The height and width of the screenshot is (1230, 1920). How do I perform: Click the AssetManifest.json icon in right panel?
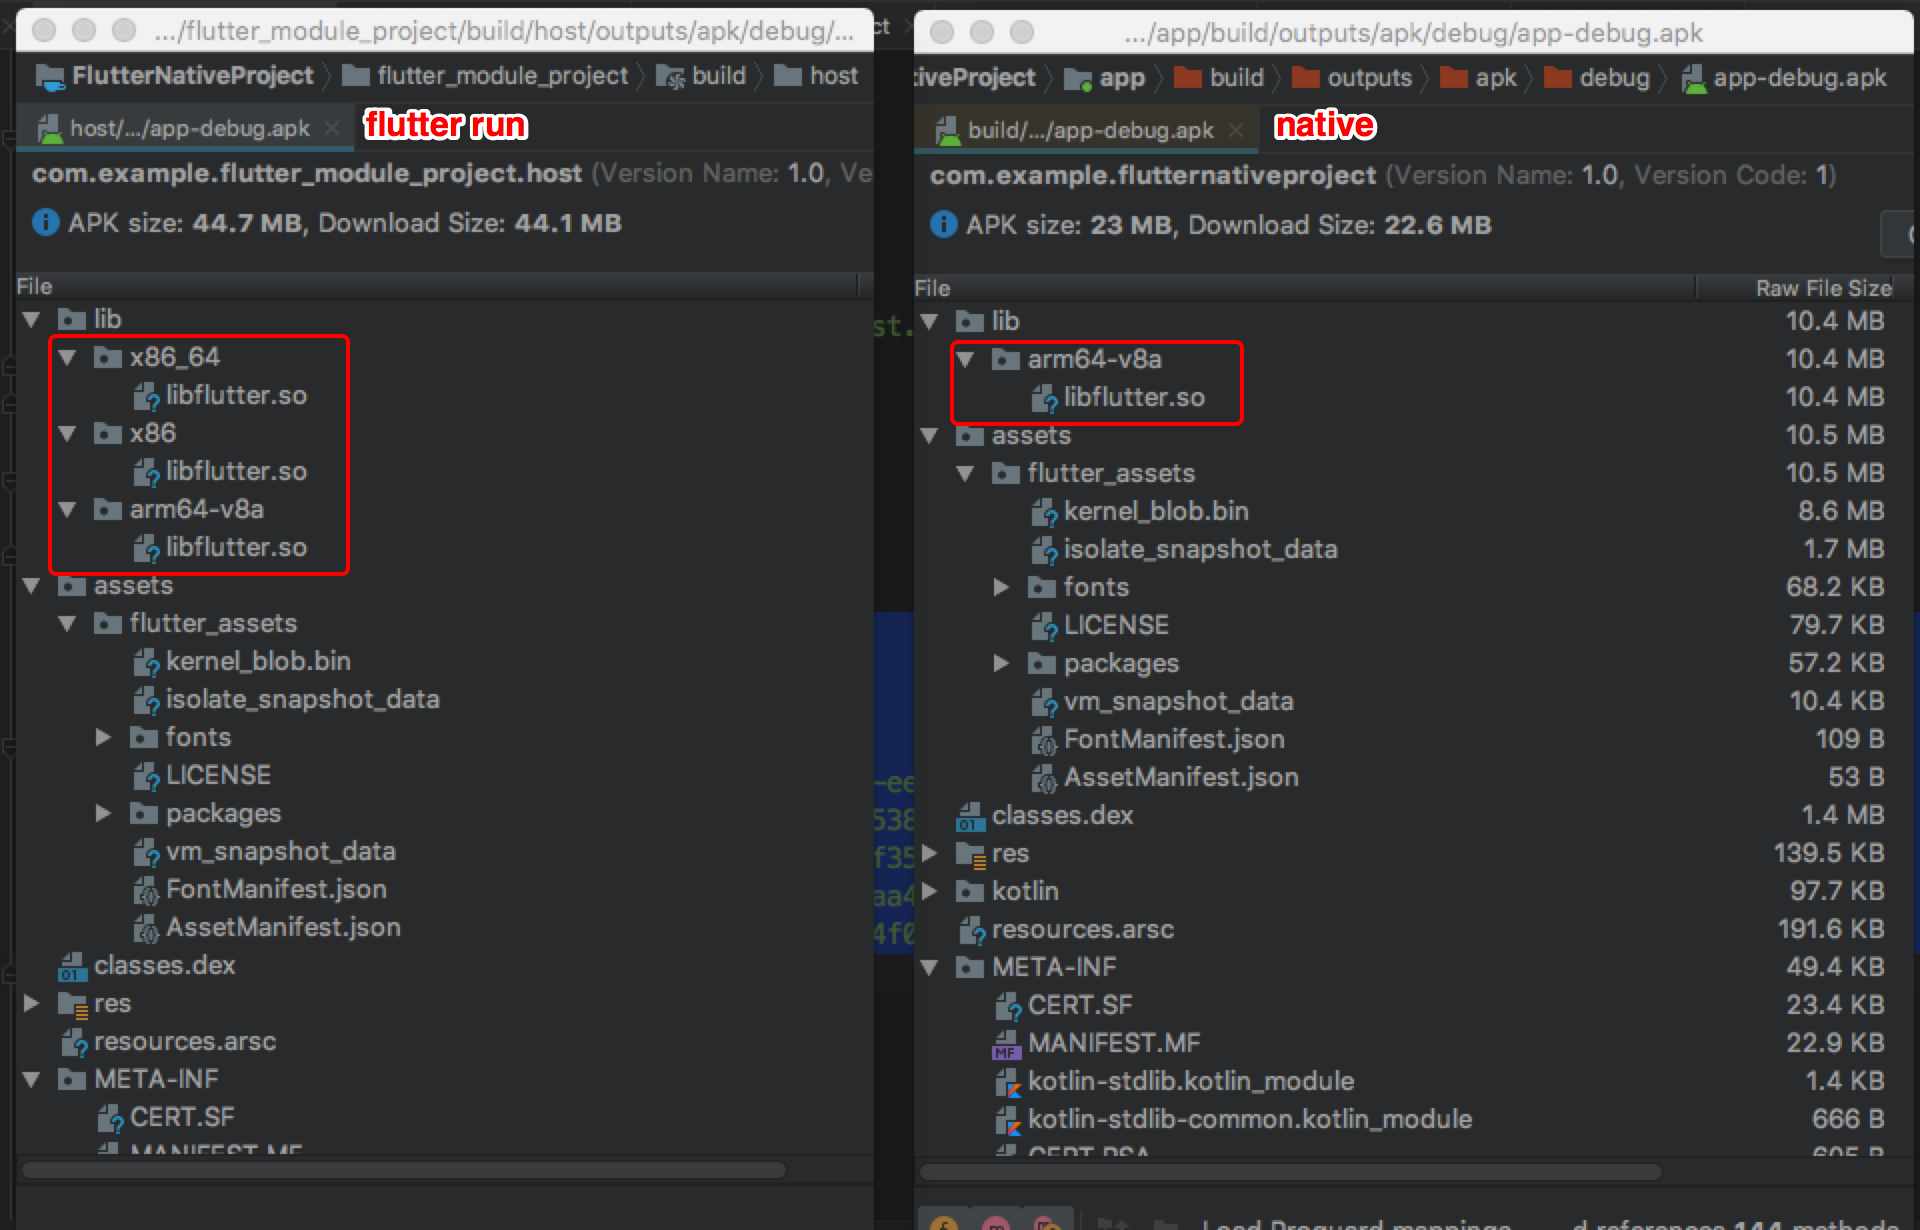point(1043,778)
